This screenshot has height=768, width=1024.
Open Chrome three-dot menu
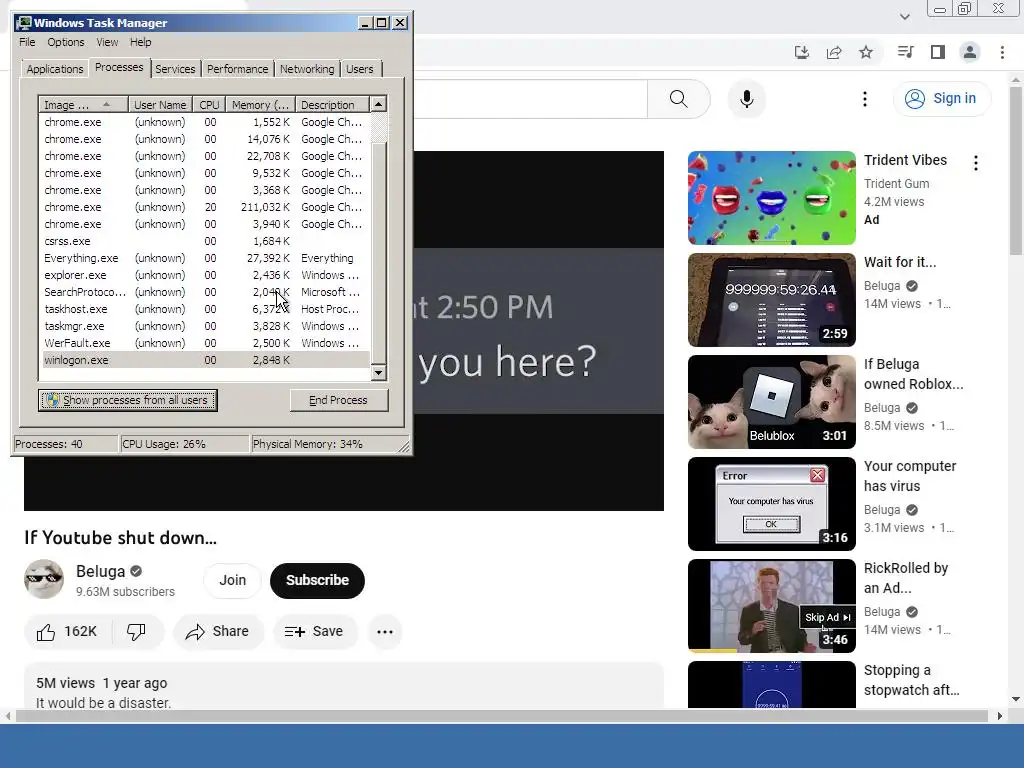tap(1002, 52)
